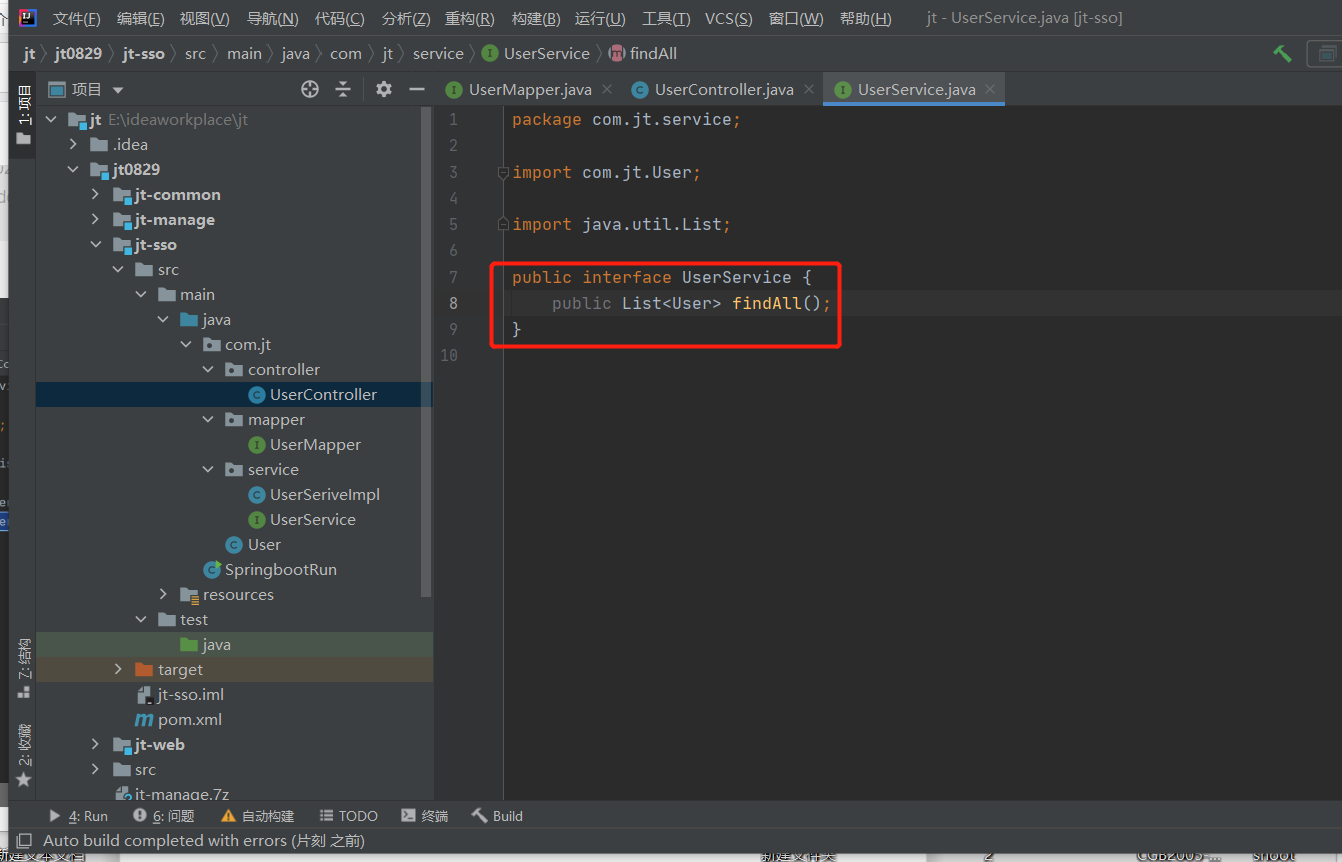Place cursor on findAll() method line
Image resolution: width=1342 pixels, height=862 pixels.
coord(690,303)
